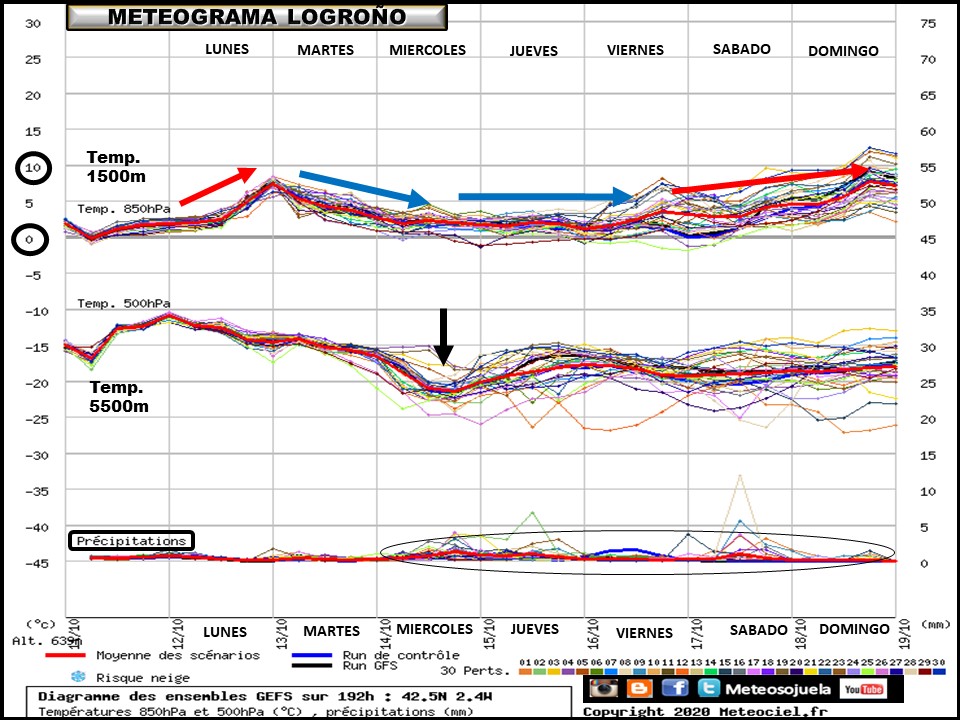Click the 12/10 date tick label
960x720 pixels.
click(x=178, y=633)
